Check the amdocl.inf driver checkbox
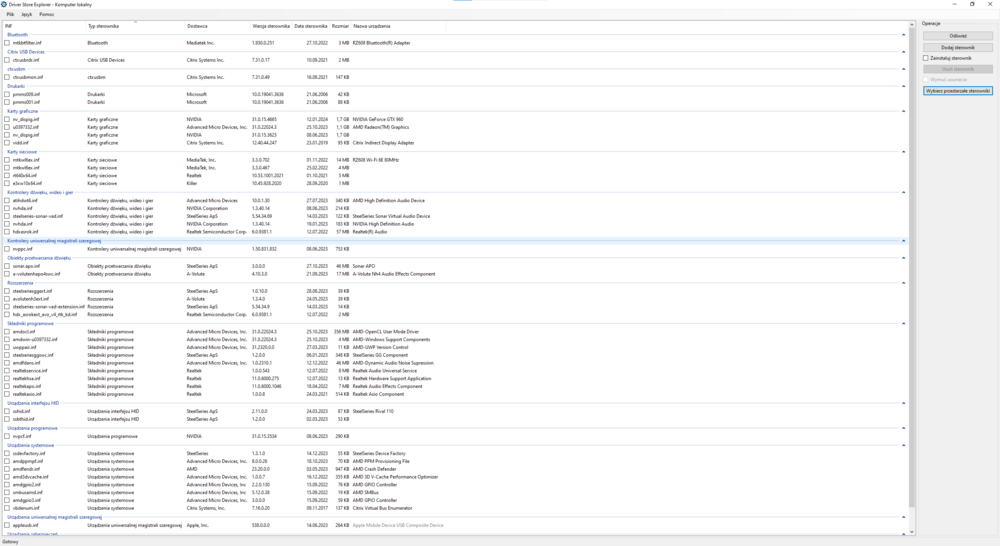1000x546 pixels. click(7, 332)
